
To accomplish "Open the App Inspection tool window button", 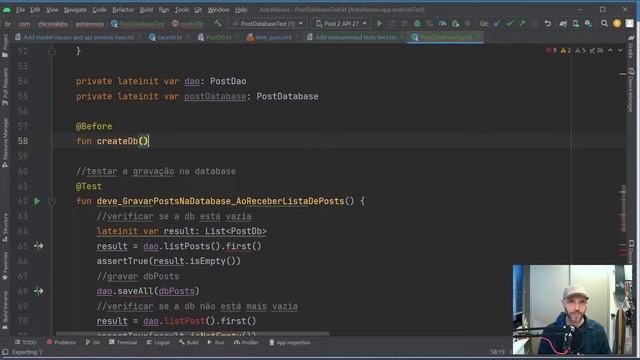I will click(x=290, y=342).
